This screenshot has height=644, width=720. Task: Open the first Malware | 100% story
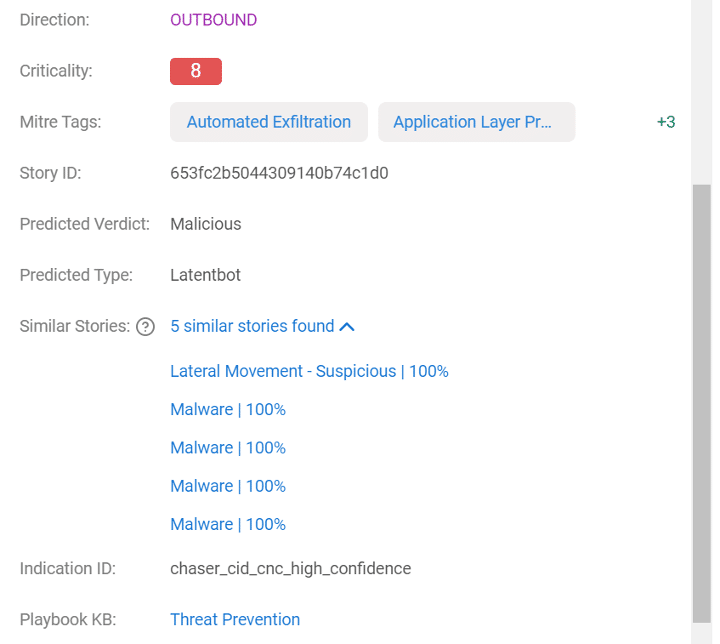(228, 409)
